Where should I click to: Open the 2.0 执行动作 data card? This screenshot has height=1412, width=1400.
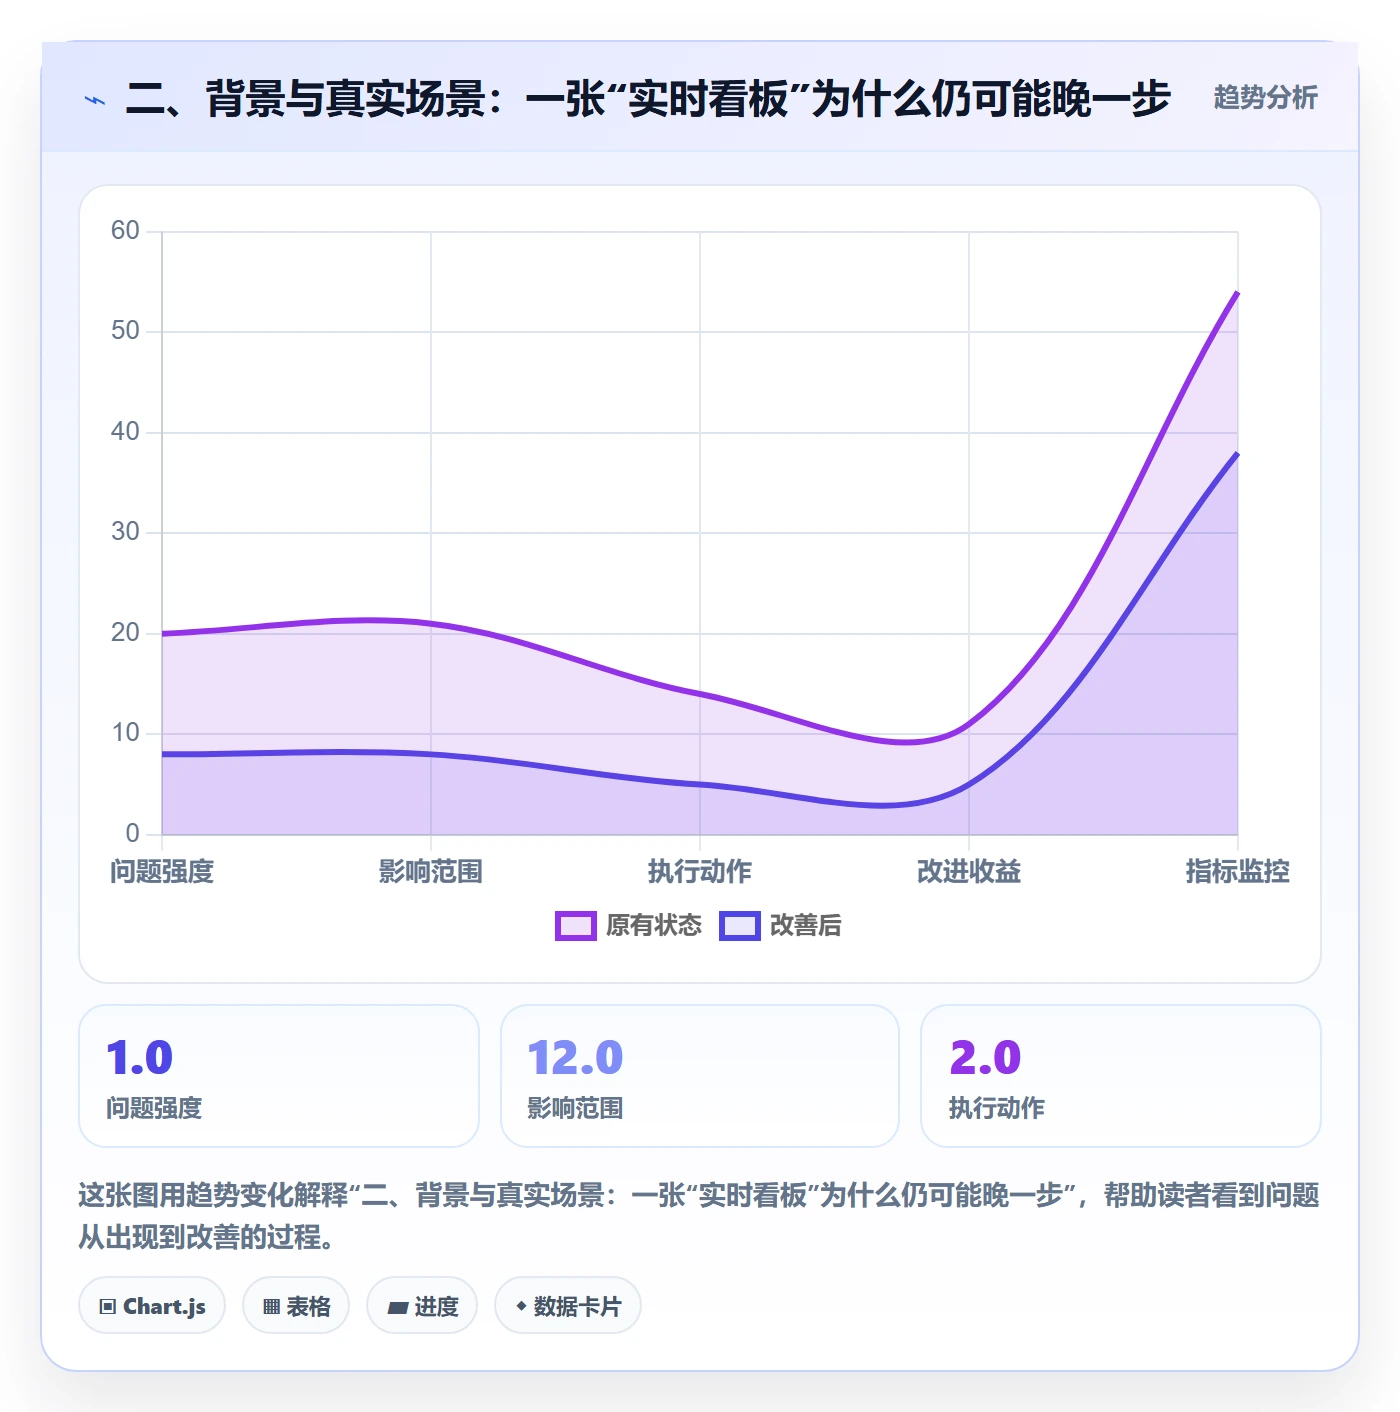click(x=1121, y=1076)
